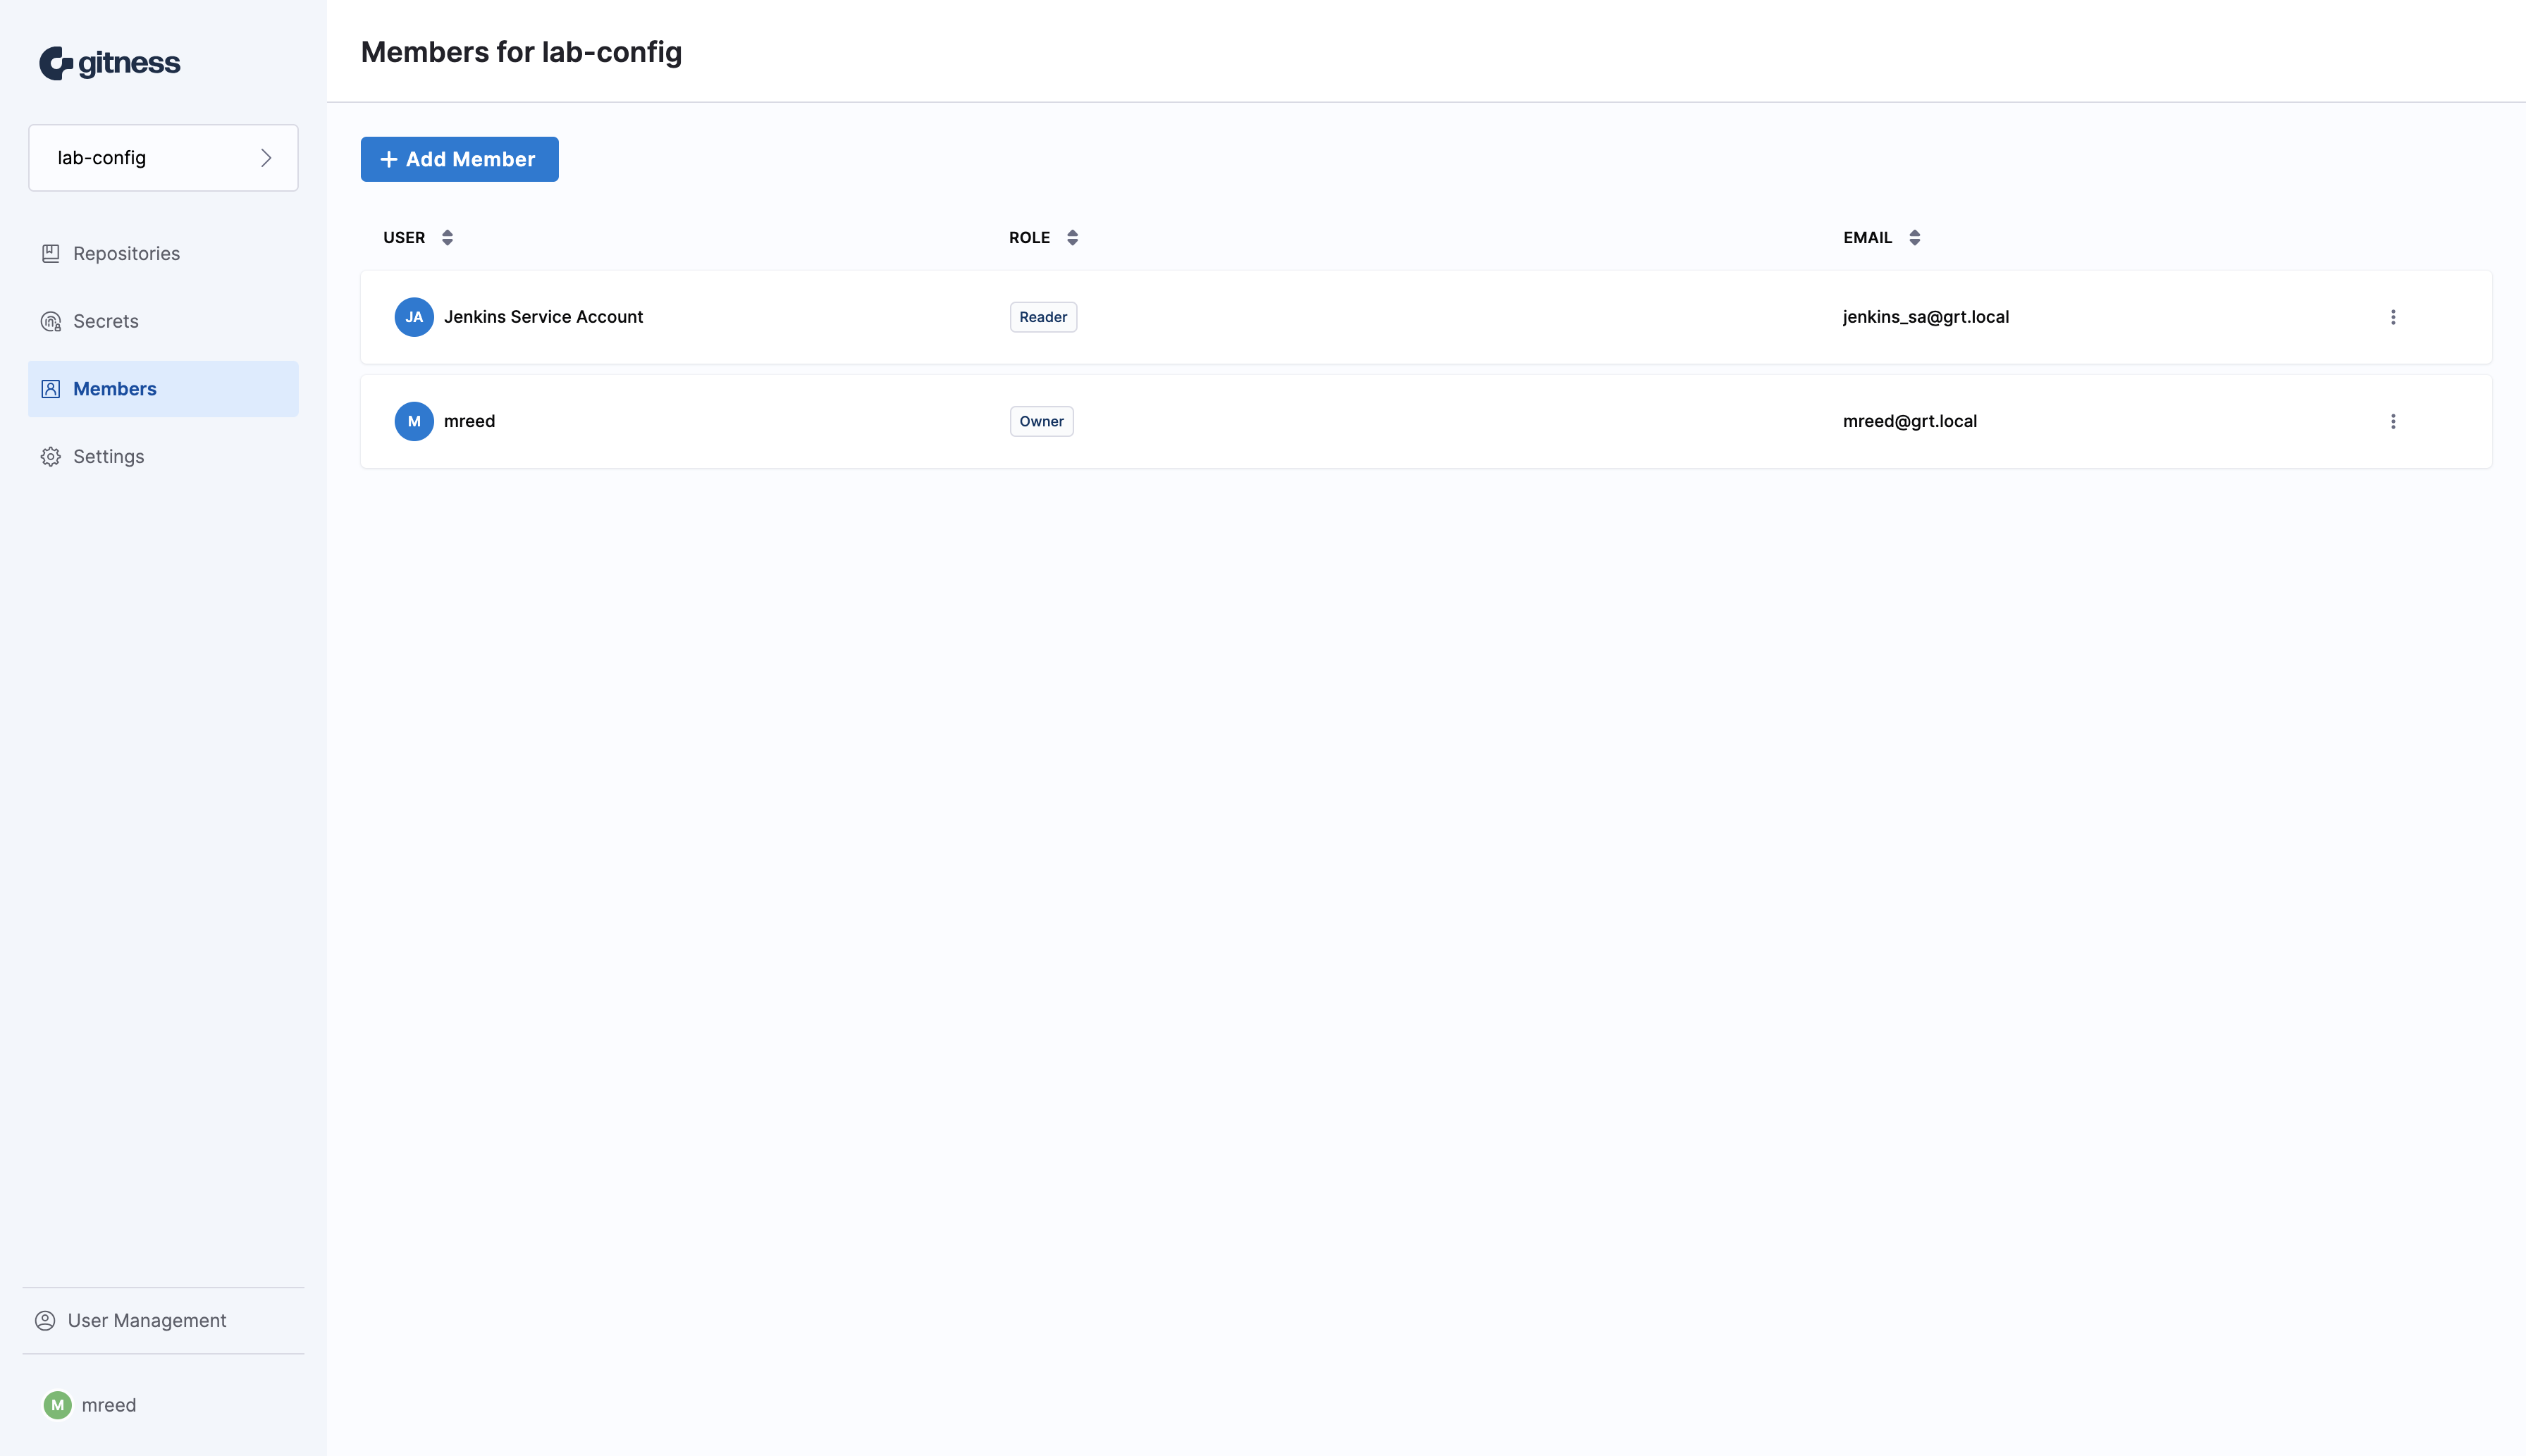Viewport: 2526px width, 1456px height.
Task: Go to Repositories page
Action: click(x=163, y=254)
